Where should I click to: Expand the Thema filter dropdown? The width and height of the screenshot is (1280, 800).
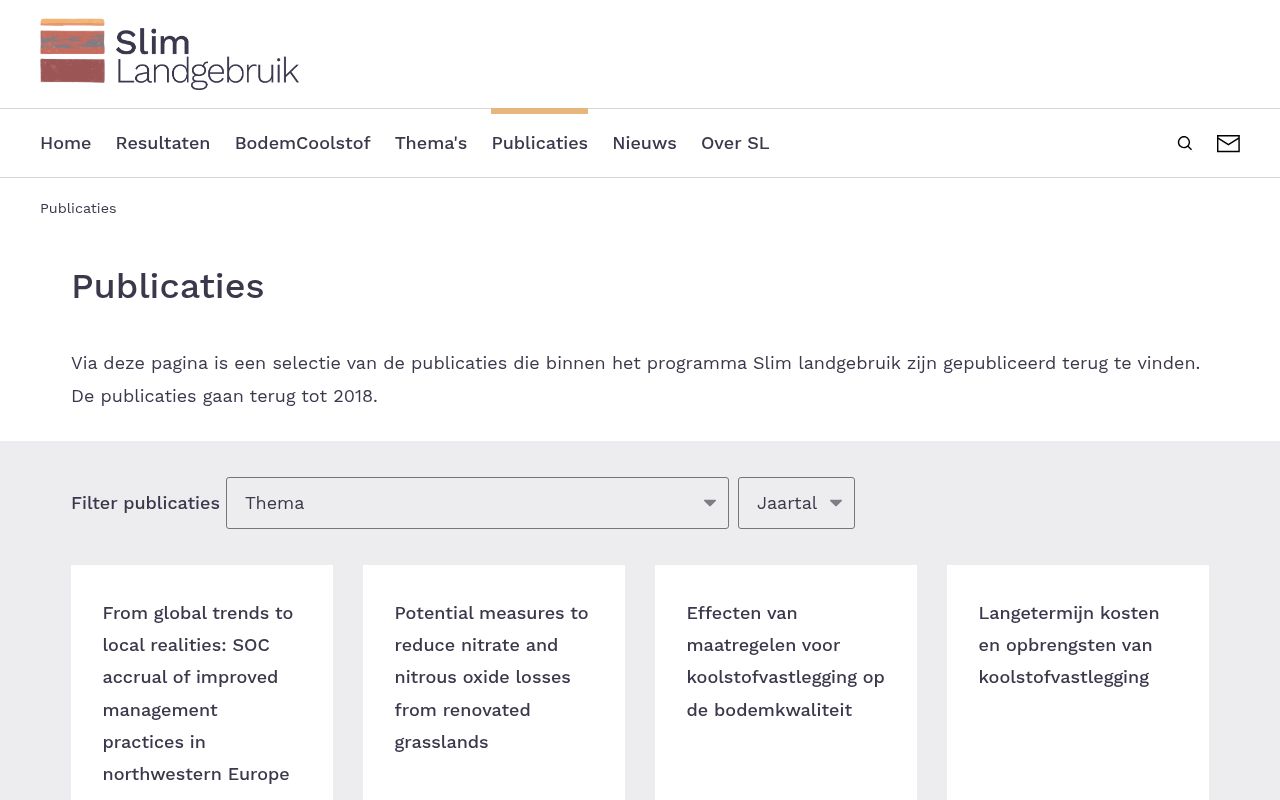coord(477,503)
